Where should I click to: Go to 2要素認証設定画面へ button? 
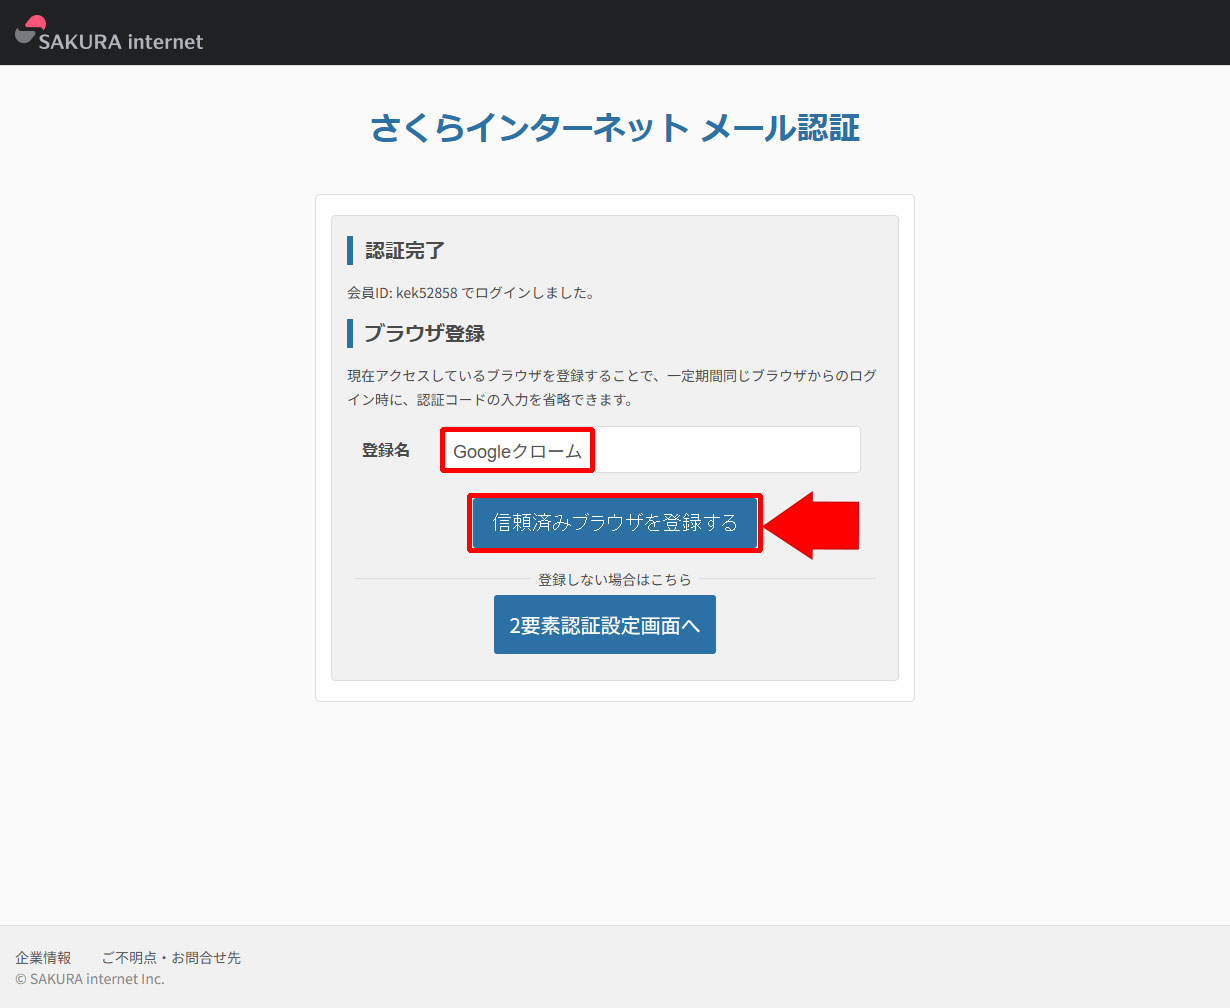604,625
